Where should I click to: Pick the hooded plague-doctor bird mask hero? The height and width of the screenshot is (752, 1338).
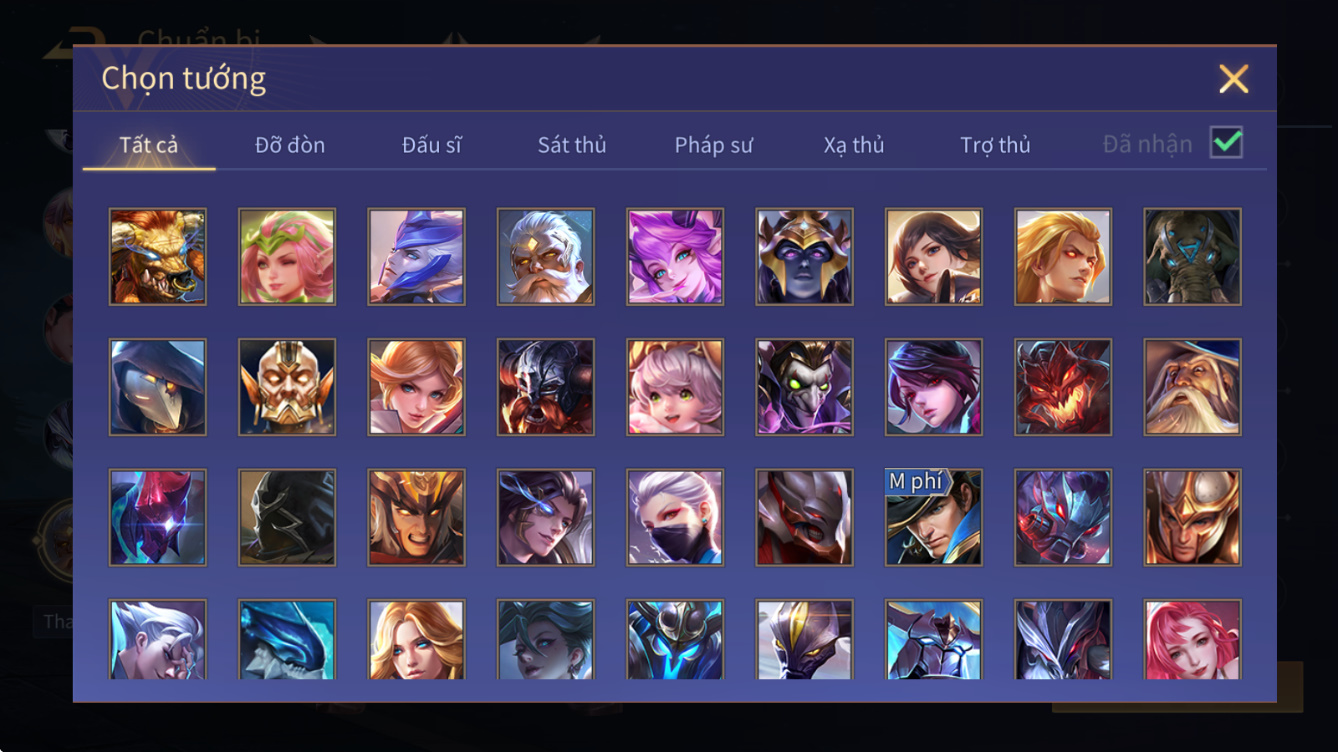point(158,387)
